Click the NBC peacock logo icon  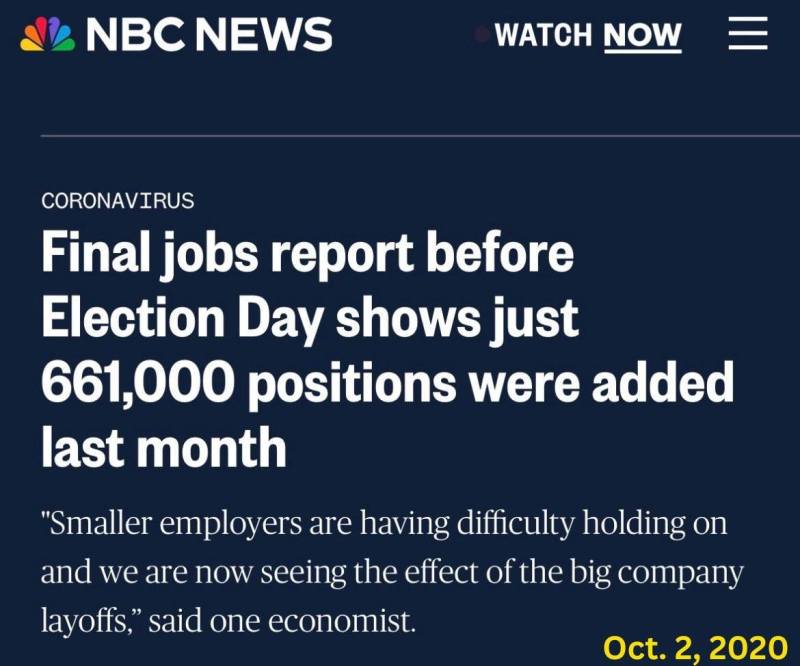[x=47, y=34]
